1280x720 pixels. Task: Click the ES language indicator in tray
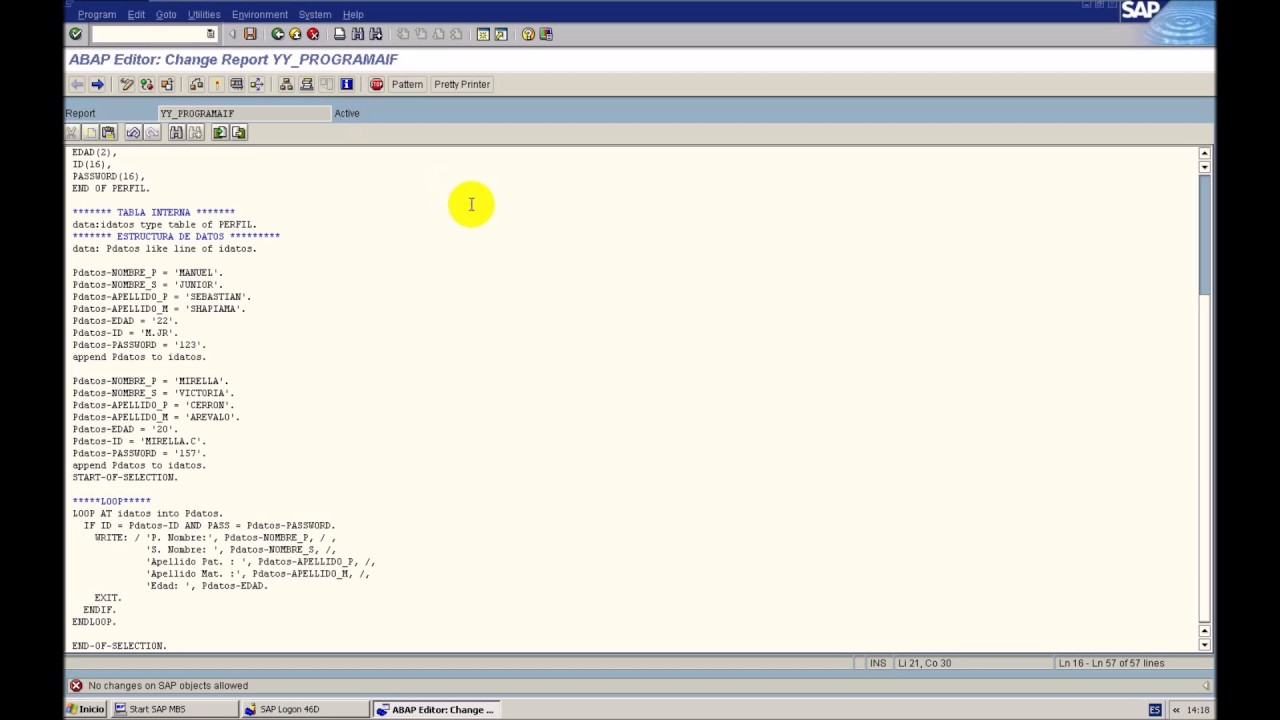(1155, 709)
